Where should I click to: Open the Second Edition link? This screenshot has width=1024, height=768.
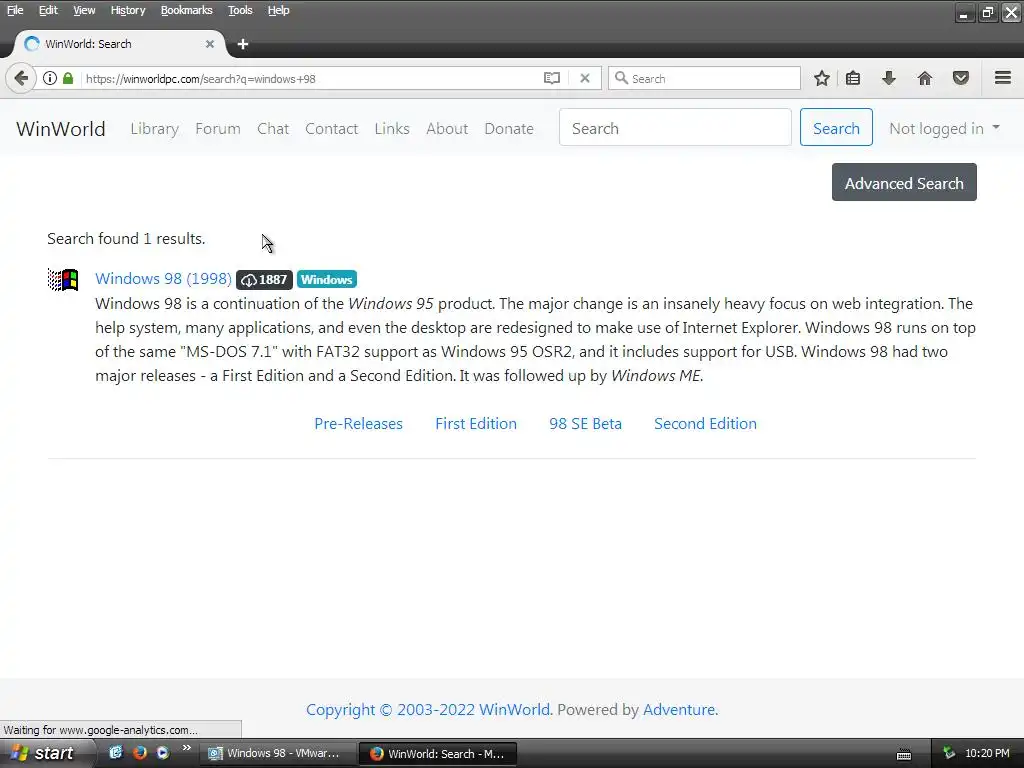pos(705,424)
